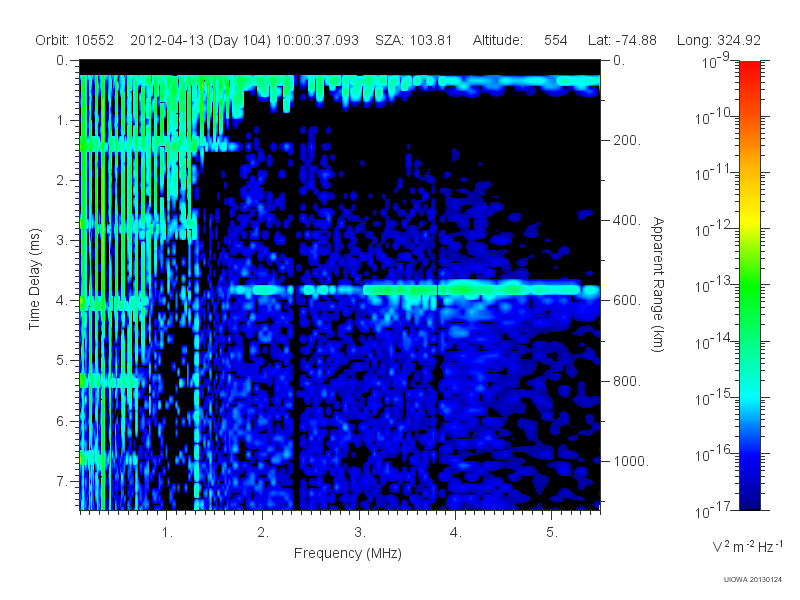The width and height of the screenshot is (800, 600).
Task: Click the Long: 324.92 label
Action: (x=719, y=40)
